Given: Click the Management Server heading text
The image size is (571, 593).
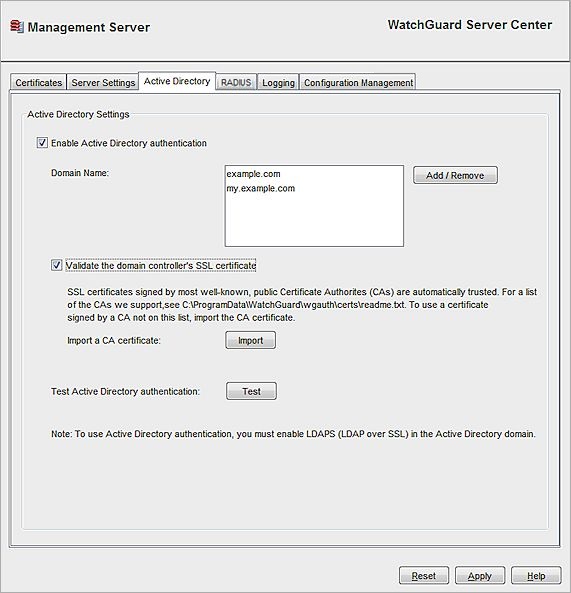Looking at the screenshot, I should (89, 27).
